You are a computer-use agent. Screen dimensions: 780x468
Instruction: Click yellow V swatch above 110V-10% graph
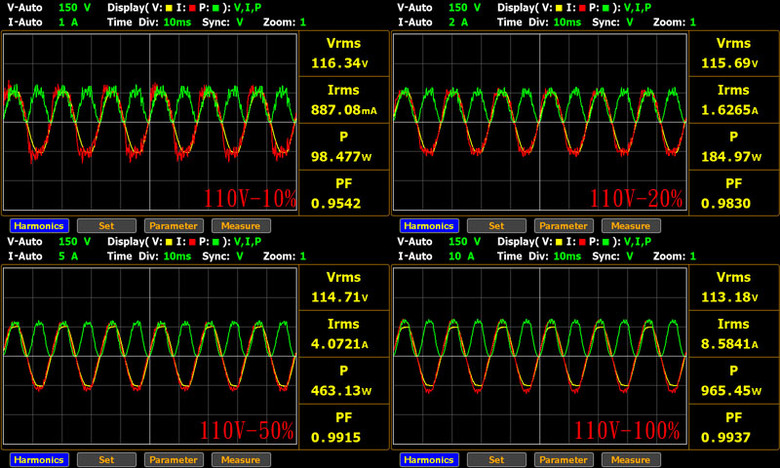click(169, 8)
